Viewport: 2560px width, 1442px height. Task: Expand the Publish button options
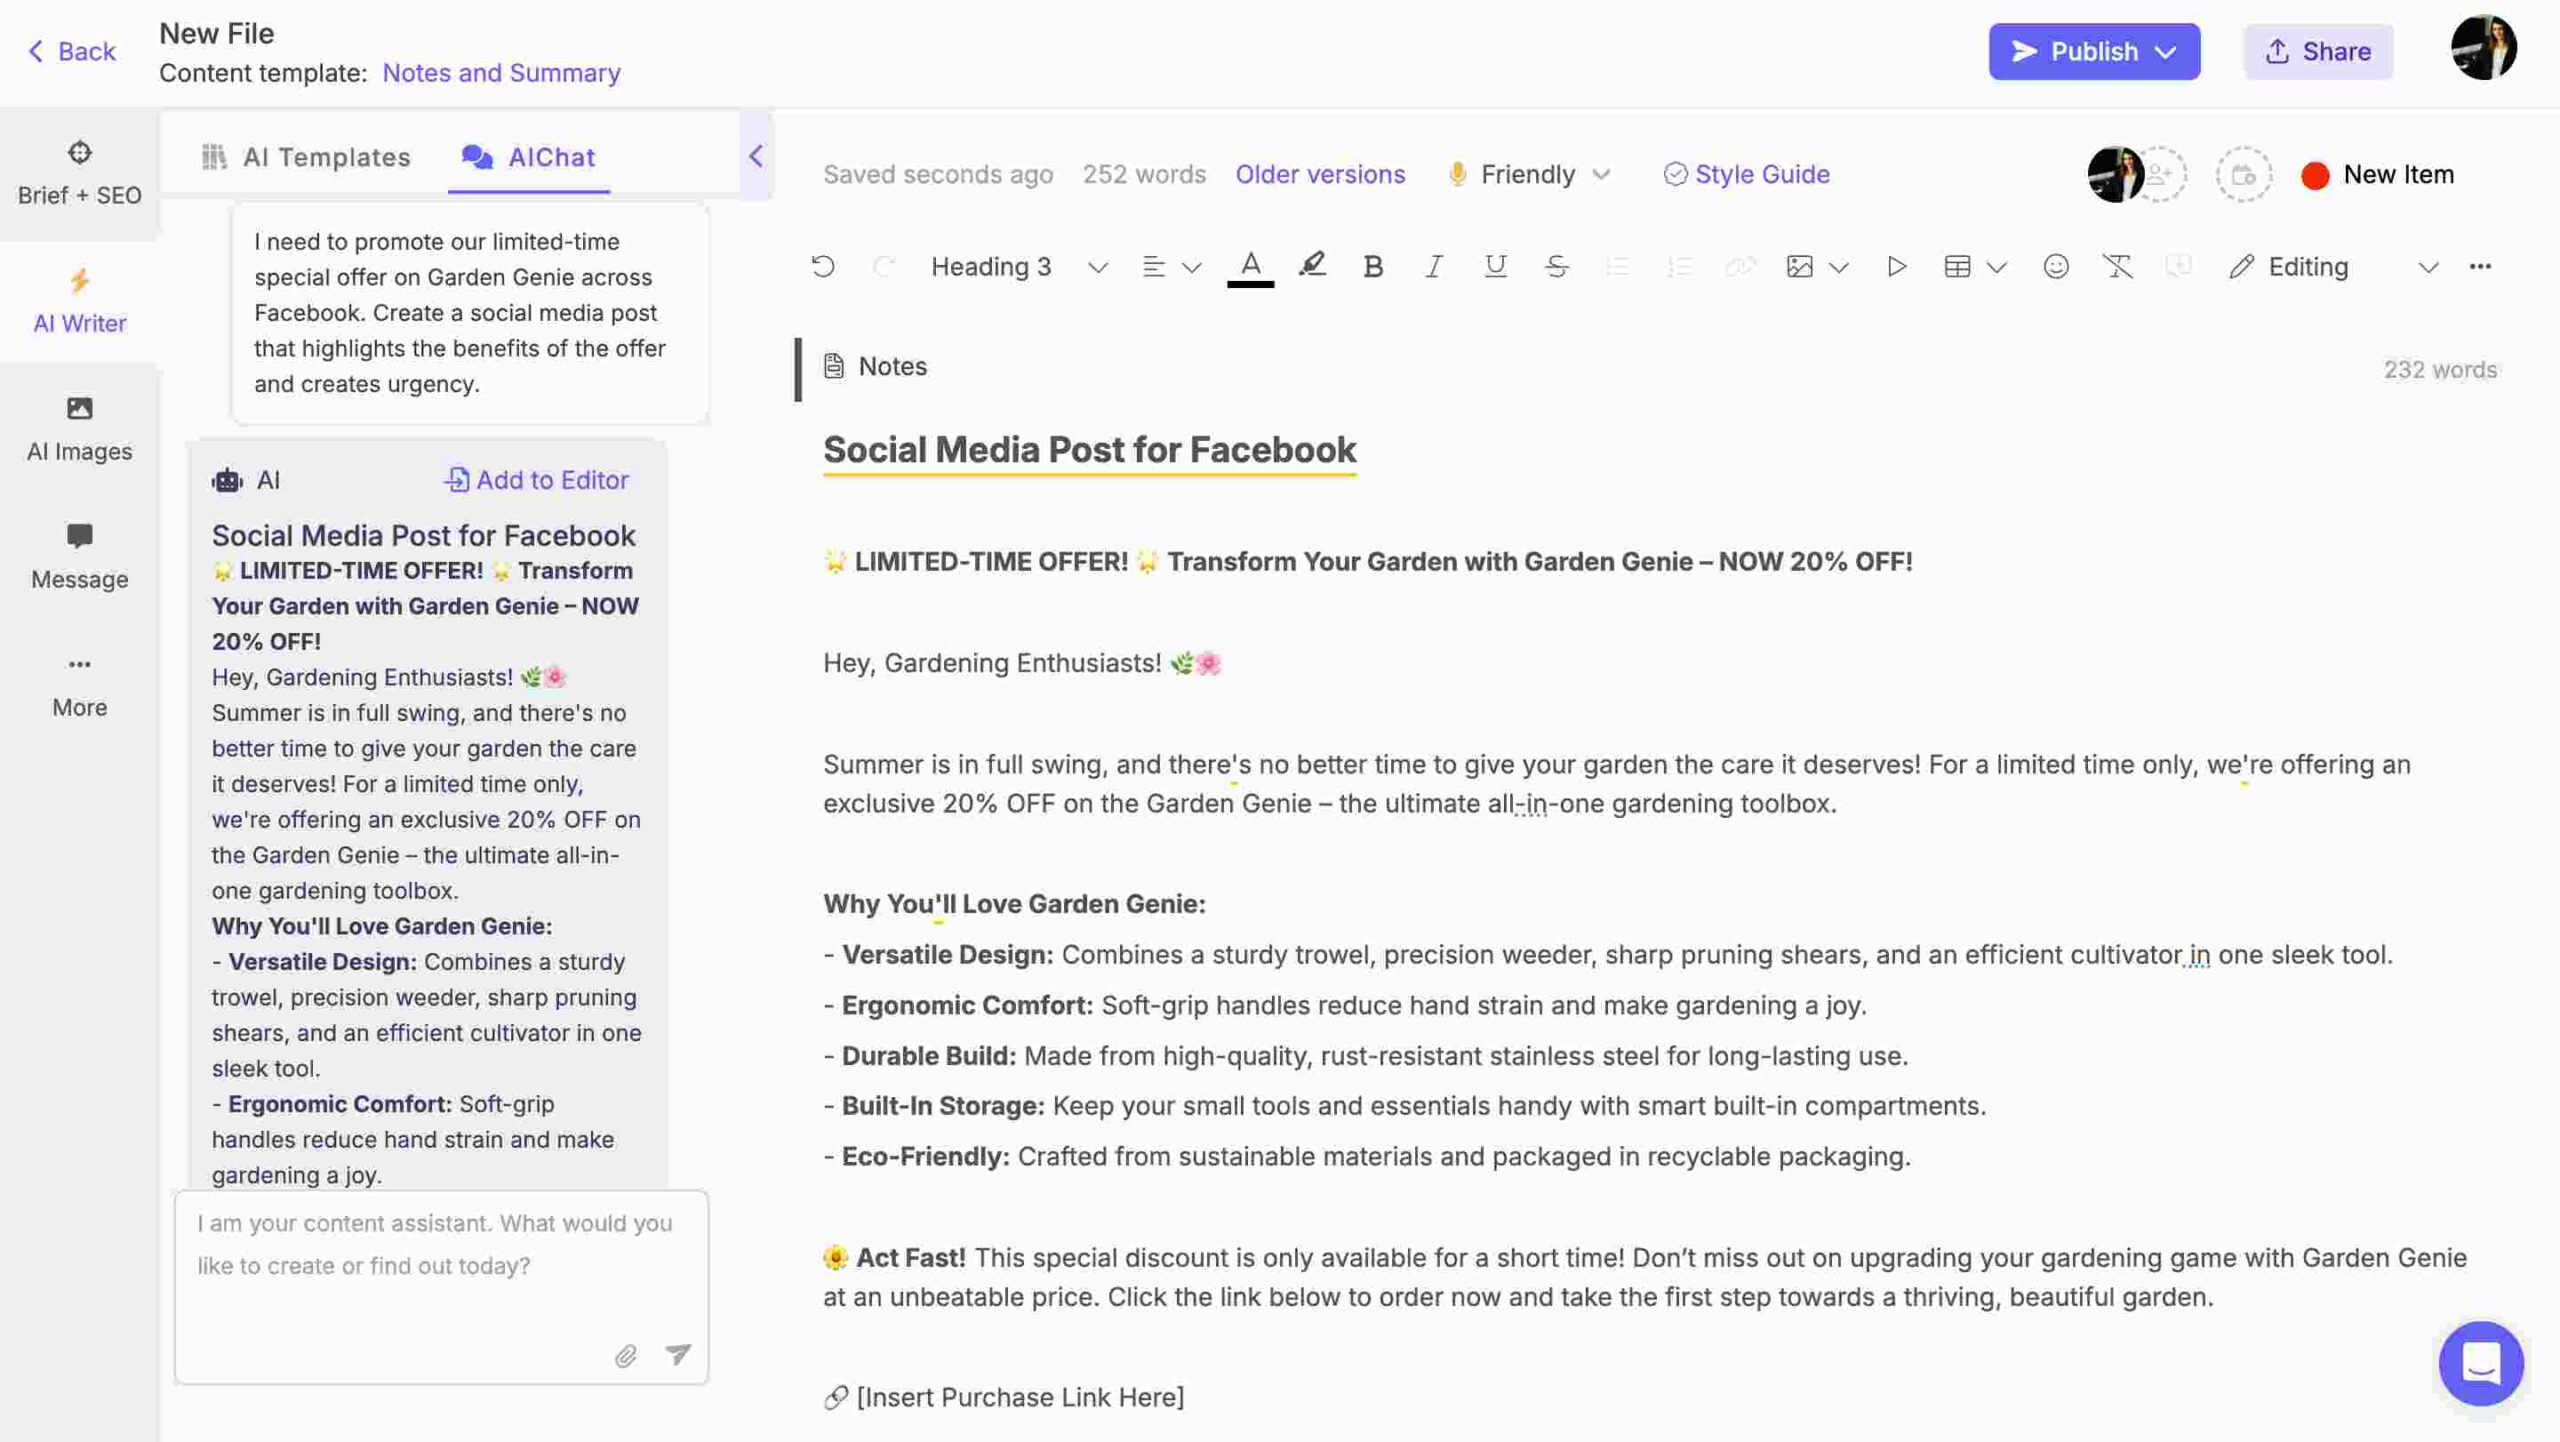pyautogui.click(x=2166, y=52)
